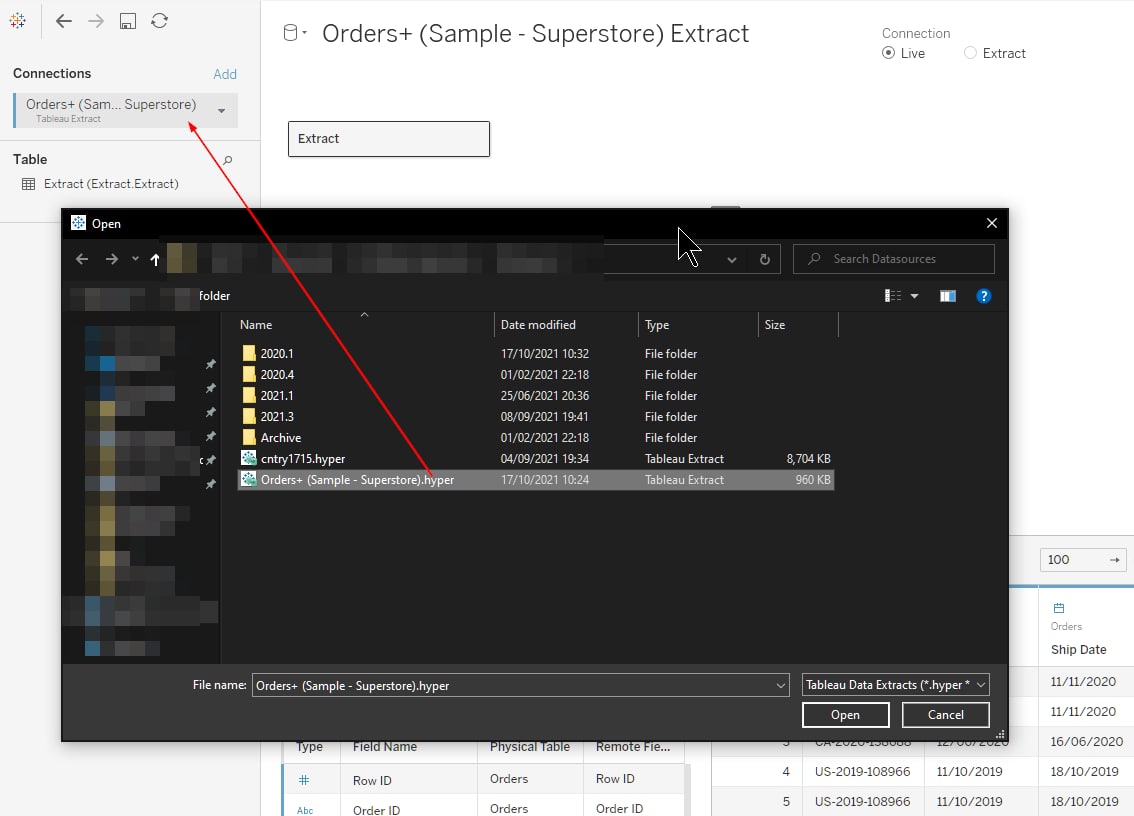Click the Open button
This screenshot has width=1134, height=816.
[x=845, y=715]
